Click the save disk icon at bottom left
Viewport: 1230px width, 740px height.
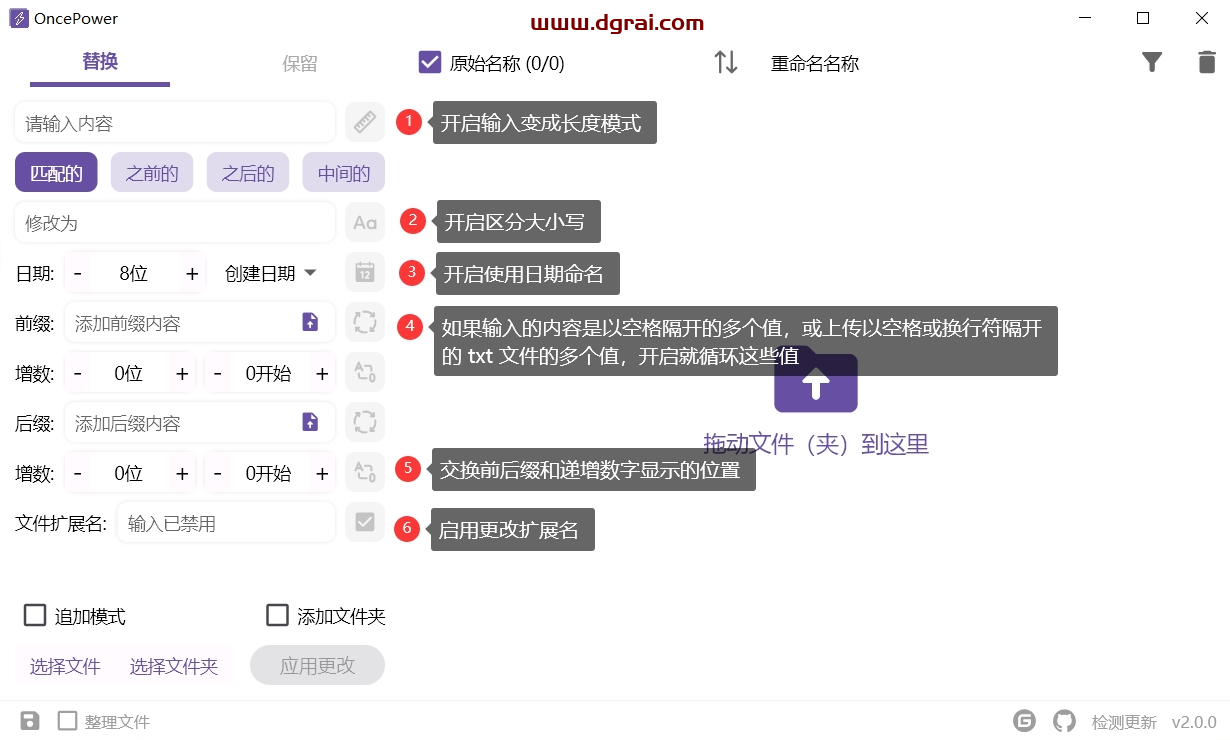coord(30,721)
